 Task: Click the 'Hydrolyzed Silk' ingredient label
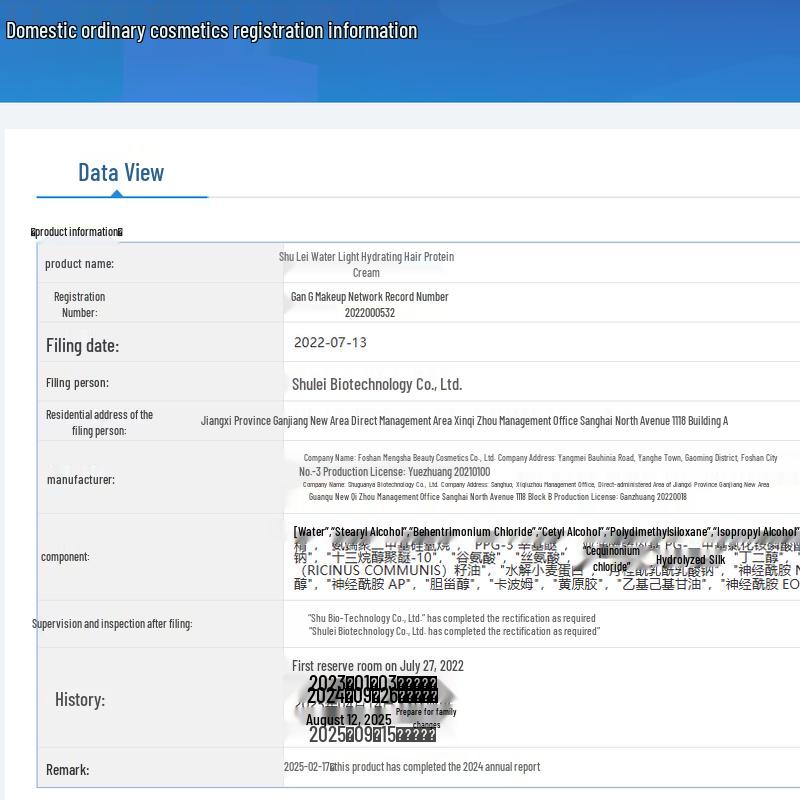pyautogui.click(x=690, y=560)
